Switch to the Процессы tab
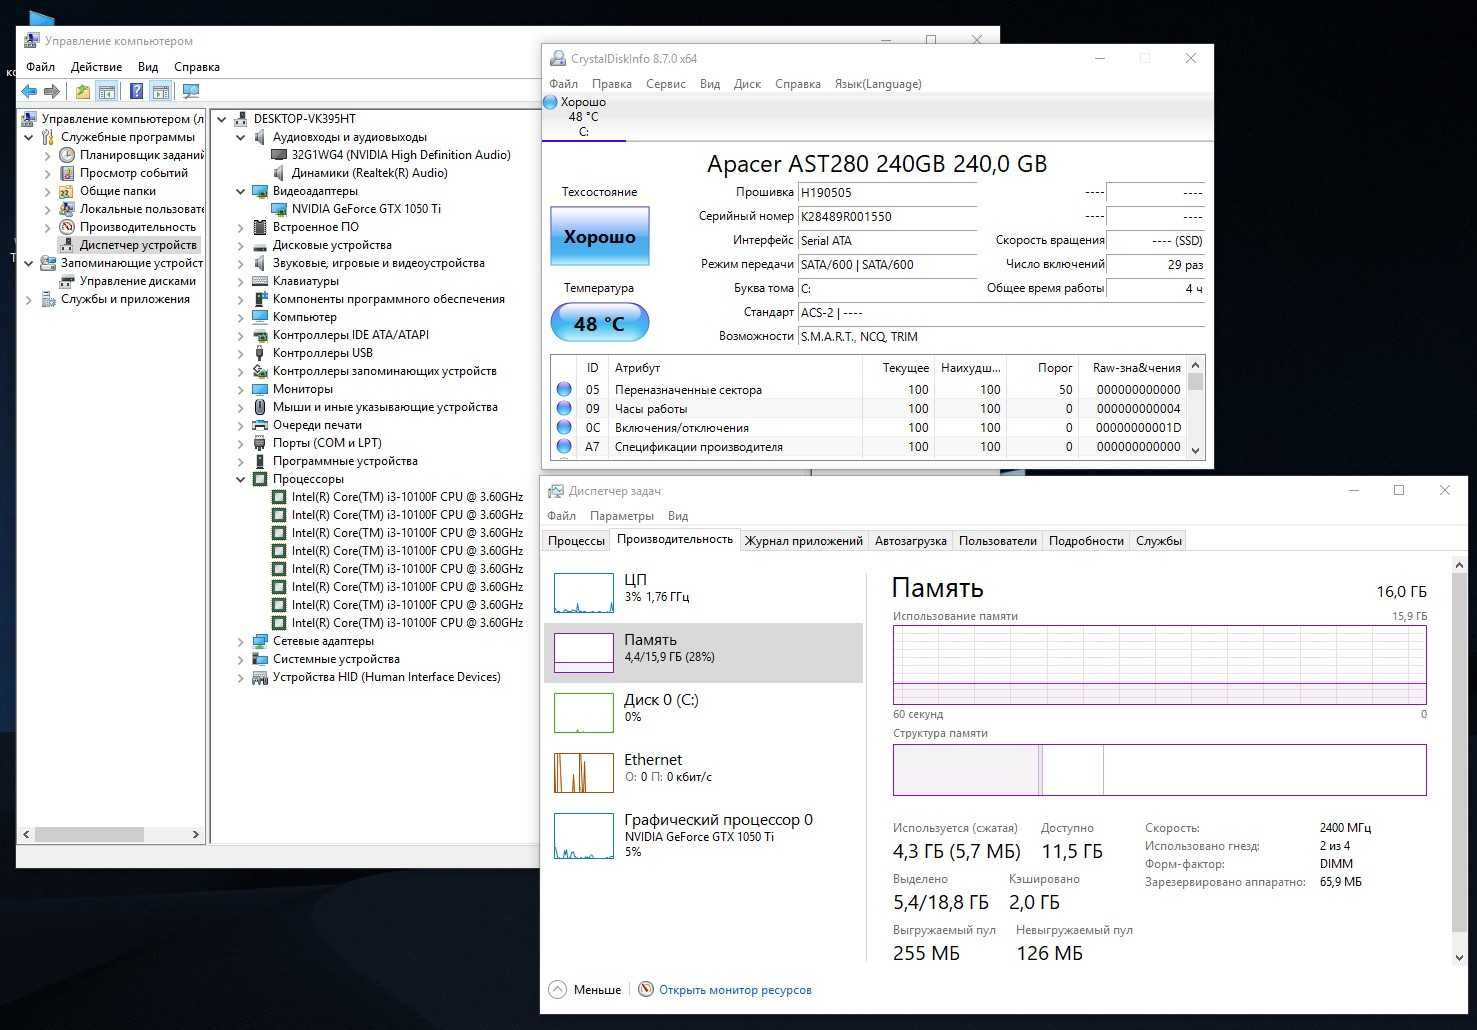This screenshot has width=1477, height=1030. [576, 541]
